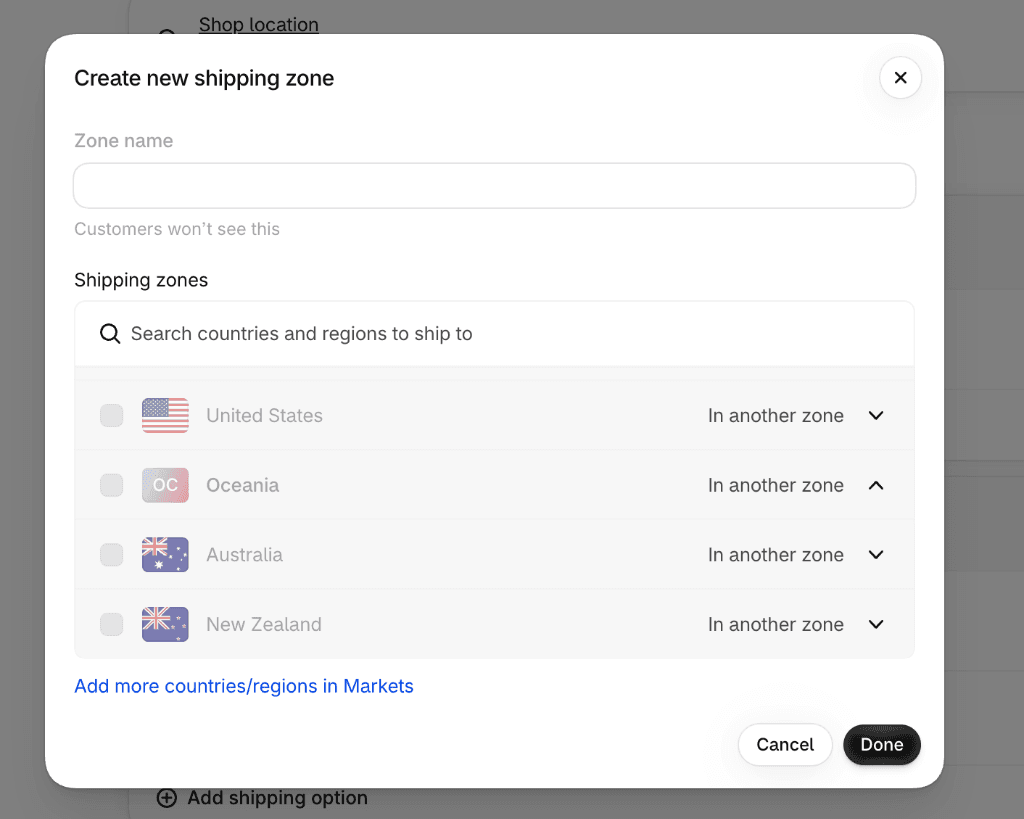Click the Shipping zones heading

[141, 280]
